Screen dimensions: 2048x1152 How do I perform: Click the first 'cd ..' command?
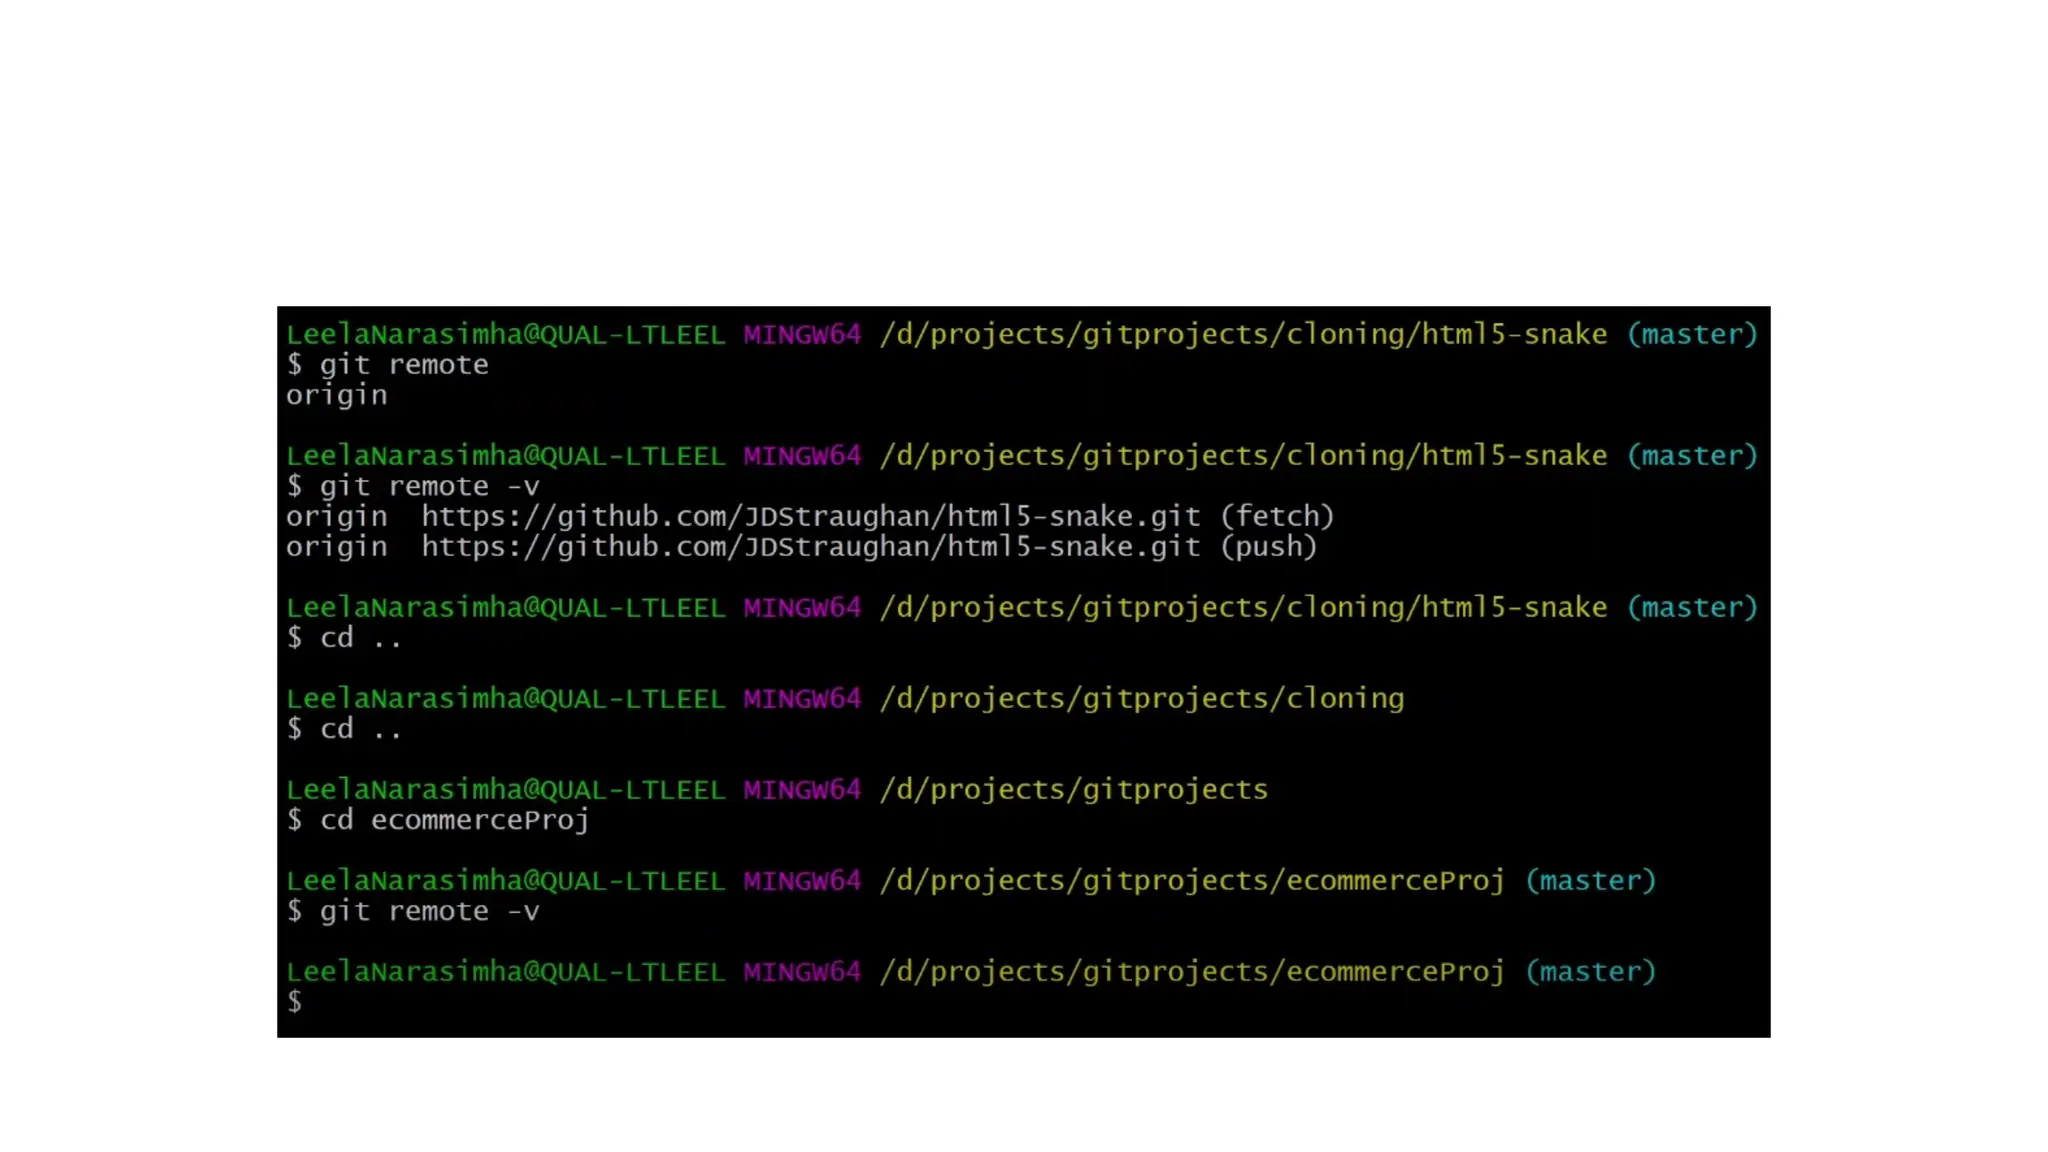[360, 638]
